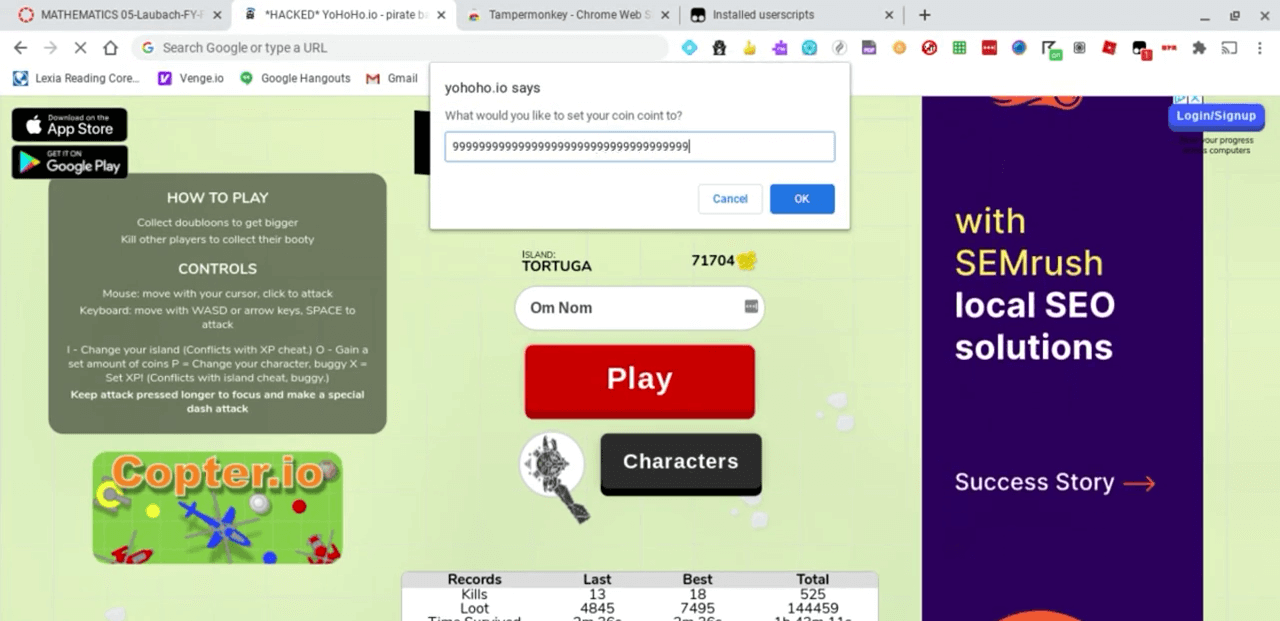Click the flag extension icon marked on

pos(1050,49)
